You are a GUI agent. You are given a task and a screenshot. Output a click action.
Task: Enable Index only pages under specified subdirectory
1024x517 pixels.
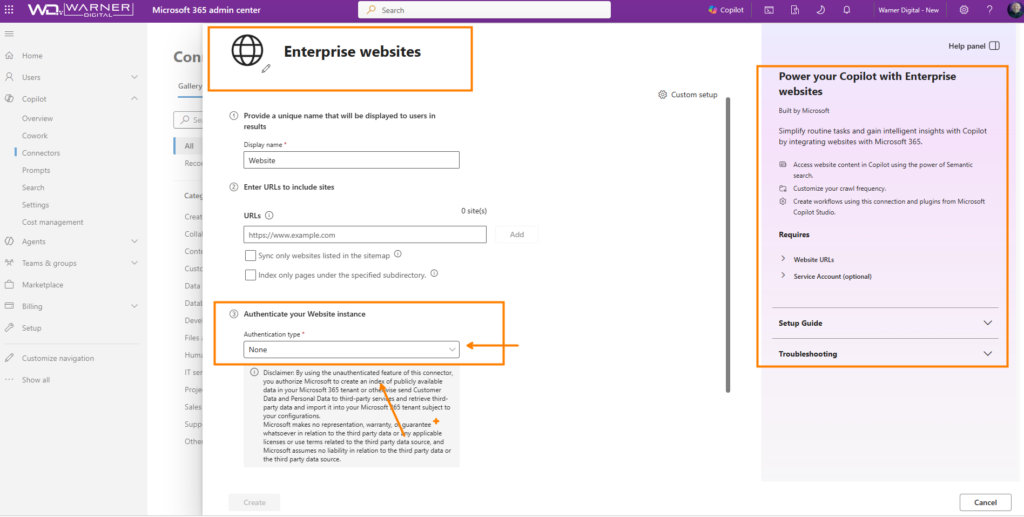pos(250,275)
